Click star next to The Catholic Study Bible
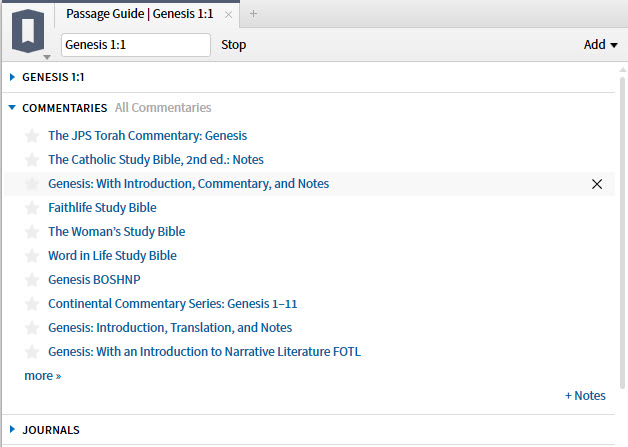628x447 pixels. (x=32, y=160)
